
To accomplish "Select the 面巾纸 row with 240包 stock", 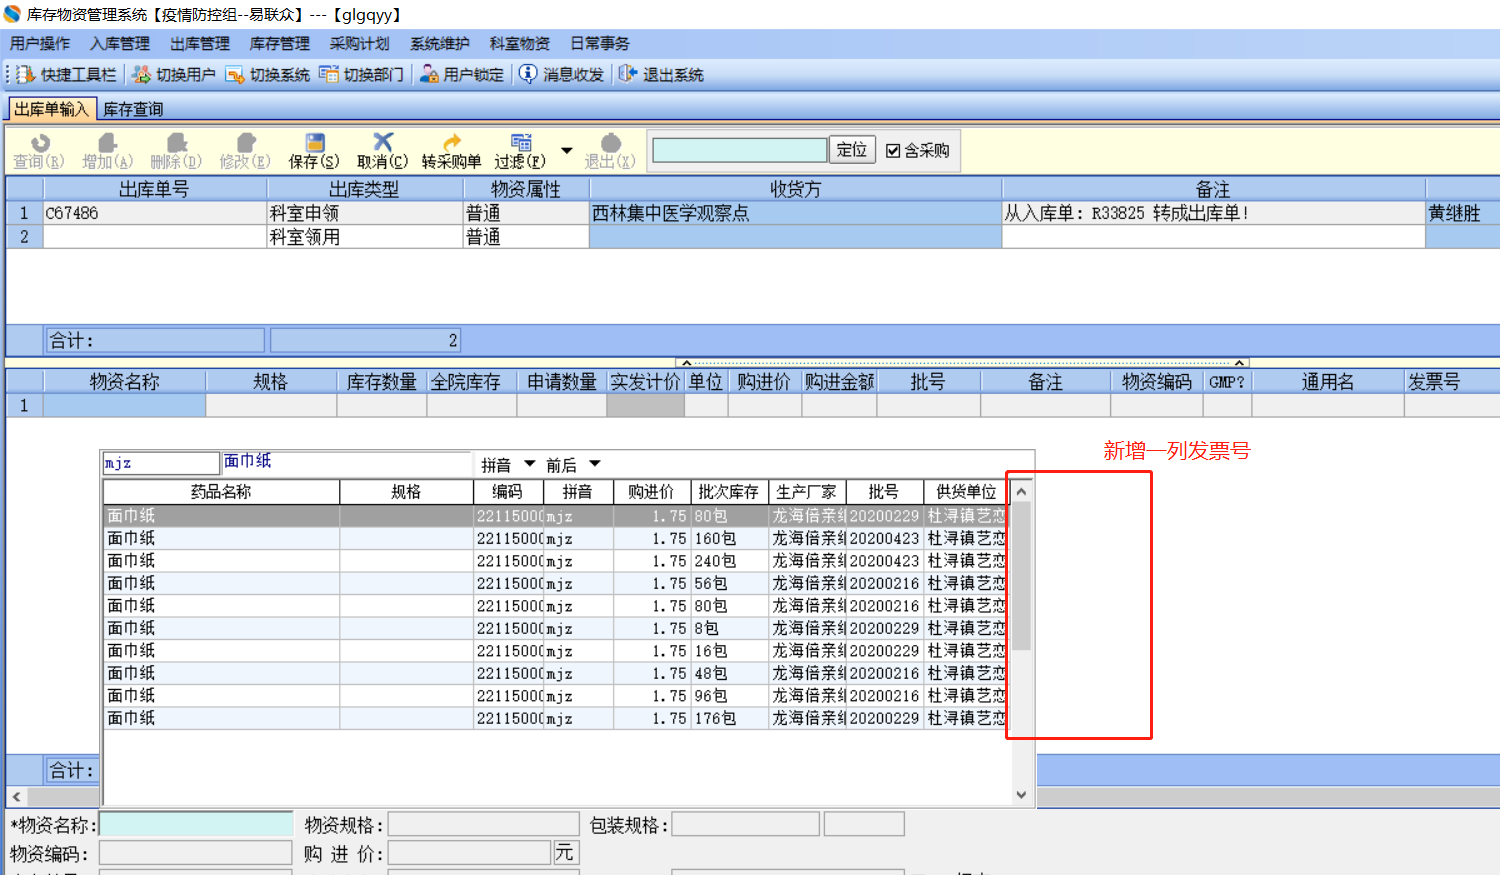I will [x=555, y=561].
